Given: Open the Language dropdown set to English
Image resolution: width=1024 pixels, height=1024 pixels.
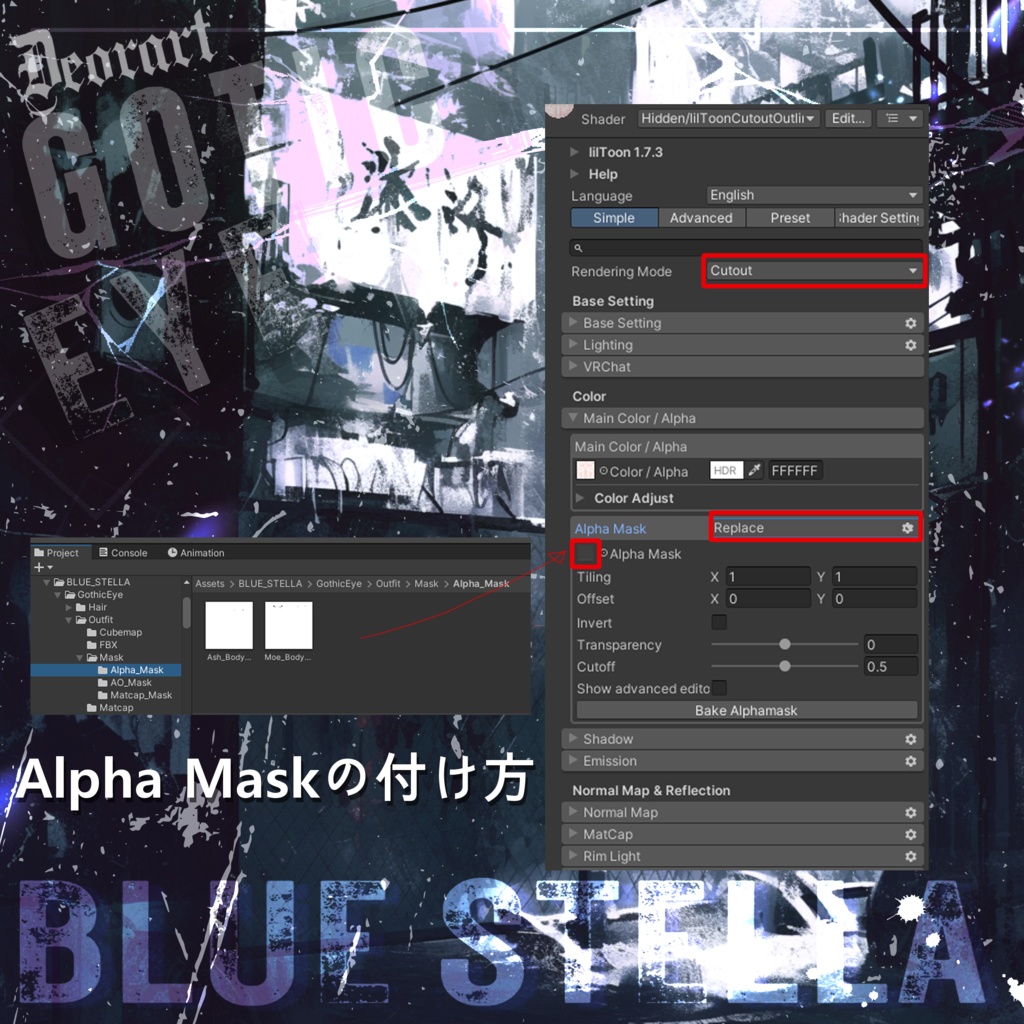Looking at the screenshot, I should [814, 195].
